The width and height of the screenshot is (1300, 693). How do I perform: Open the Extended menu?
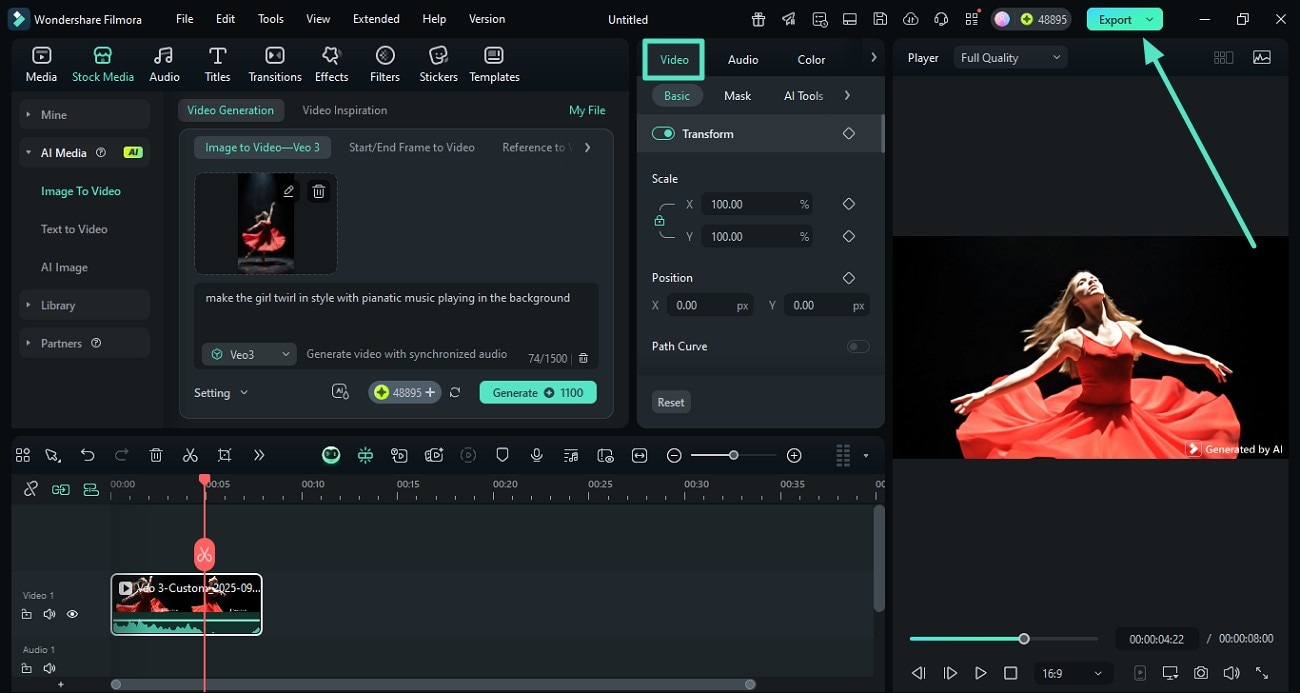(x=376, y=19)
